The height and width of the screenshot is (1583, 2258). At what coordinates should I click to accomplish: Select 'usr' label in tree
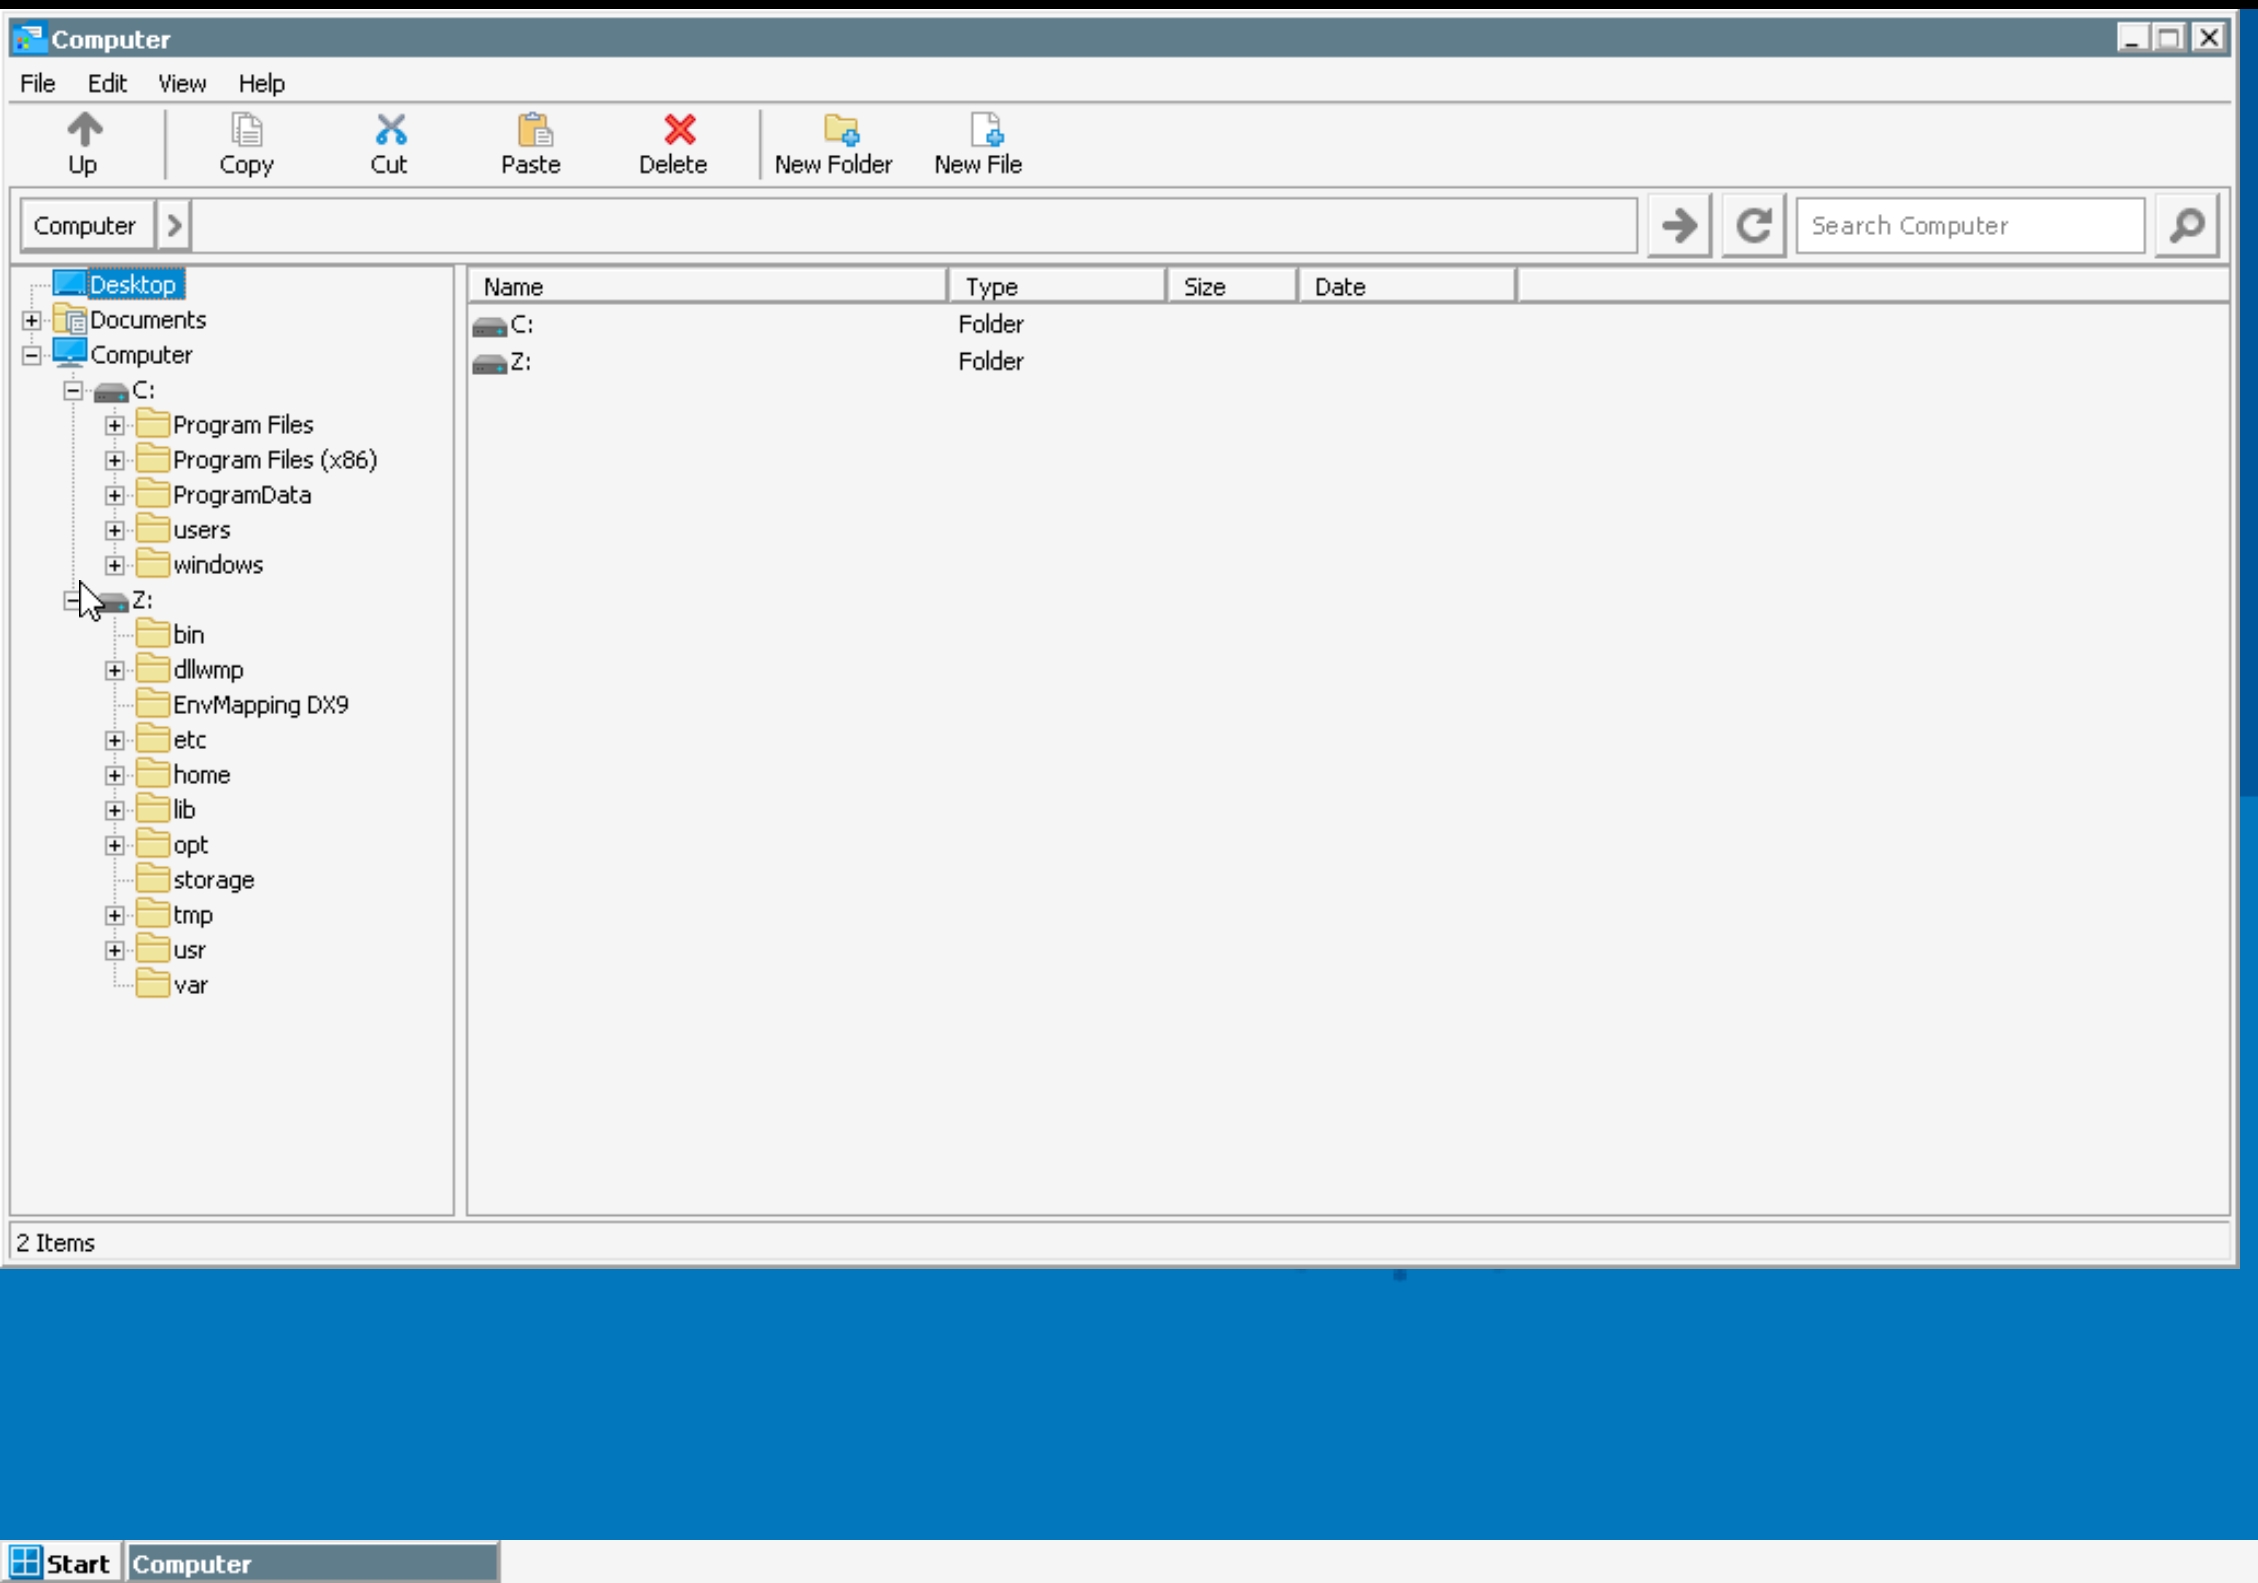coord(189,950)
